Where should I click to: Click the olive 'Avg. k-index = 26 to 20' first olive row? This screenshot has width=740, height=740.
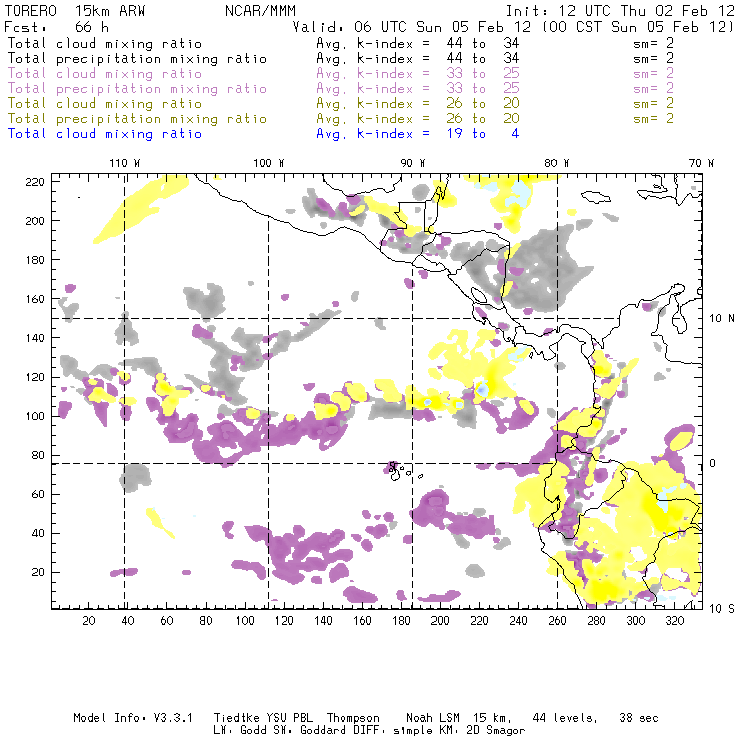pyautogui.click(x=418, y=104)
